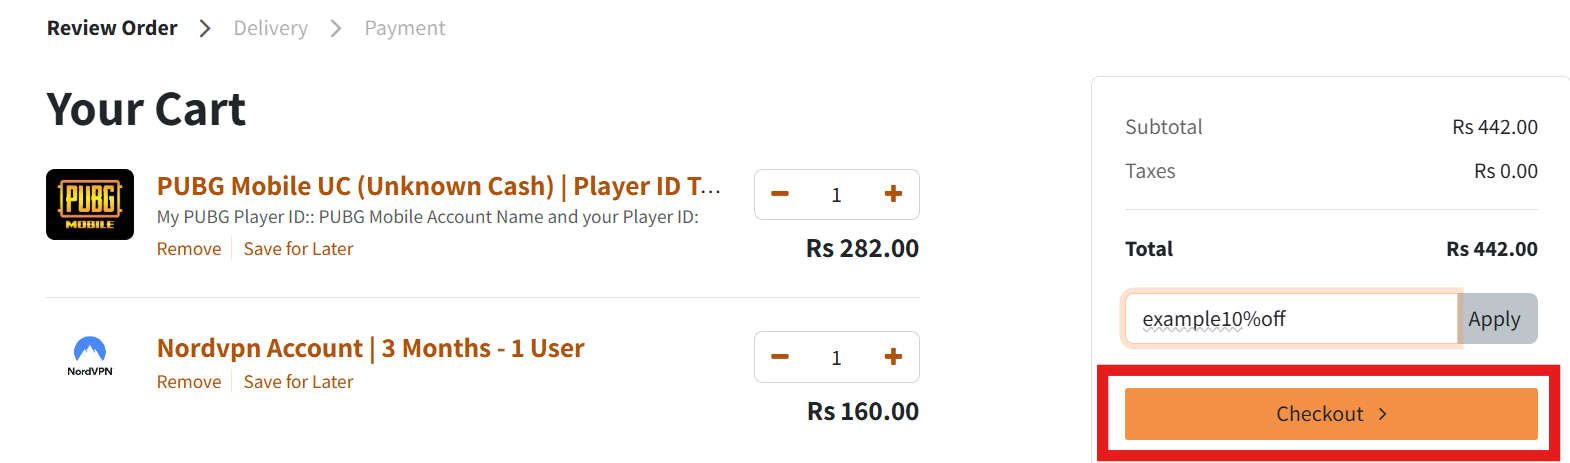Save Nordvpn Account for later
This screenshot has height=463, width=1570.
(298, 382)
